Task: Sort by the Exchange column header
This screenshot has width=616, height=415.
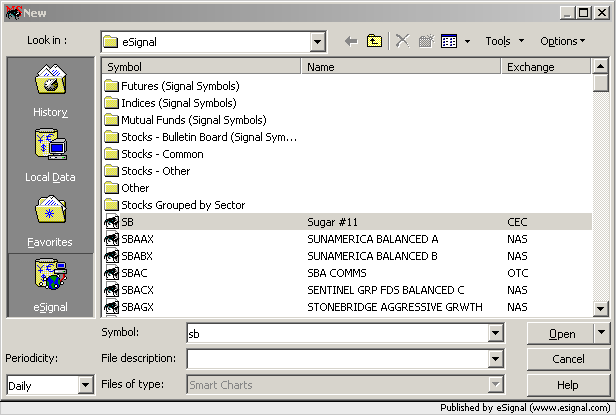Action: click(546, 66)
